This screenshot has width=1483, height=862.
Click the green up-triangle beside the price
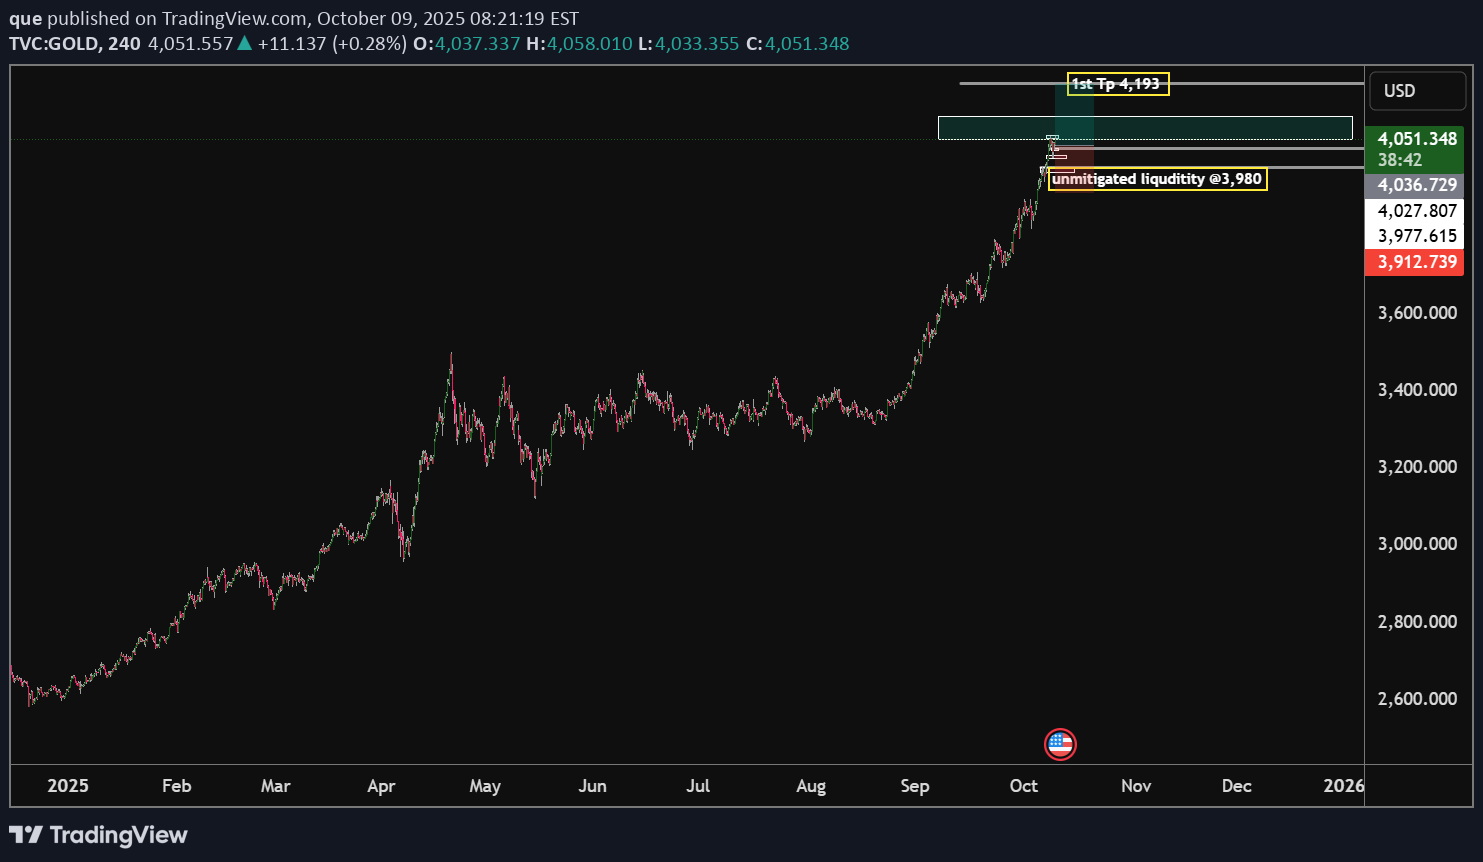coord(244,44)
